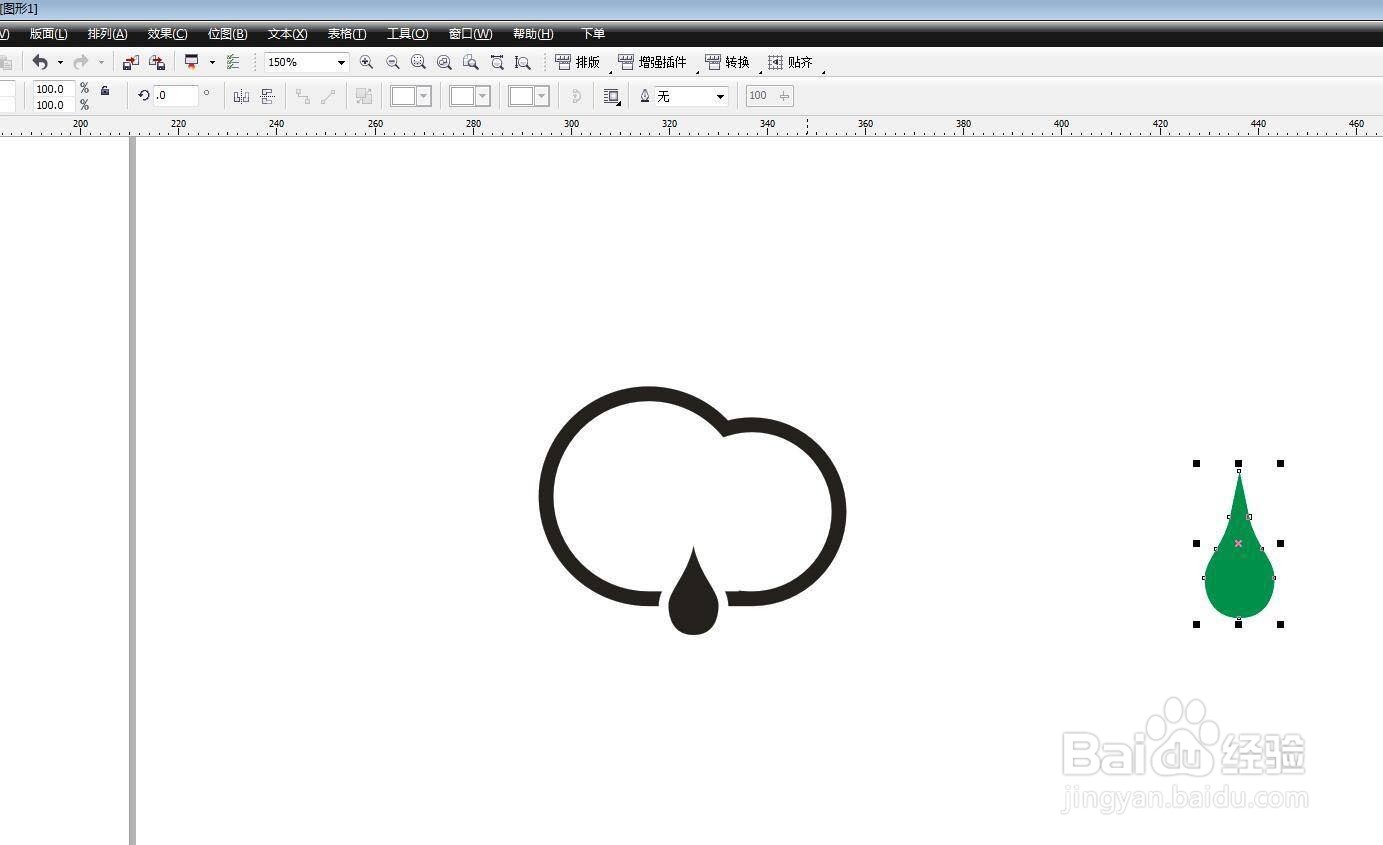Click the Redo arrow icon
The width and height of the screenshot is (1383, 845).
click(81, 62)
